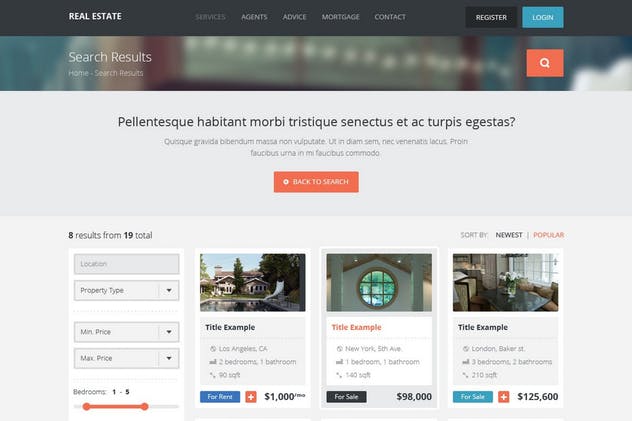Click the left bedrooms slider handle

point(86,406)
